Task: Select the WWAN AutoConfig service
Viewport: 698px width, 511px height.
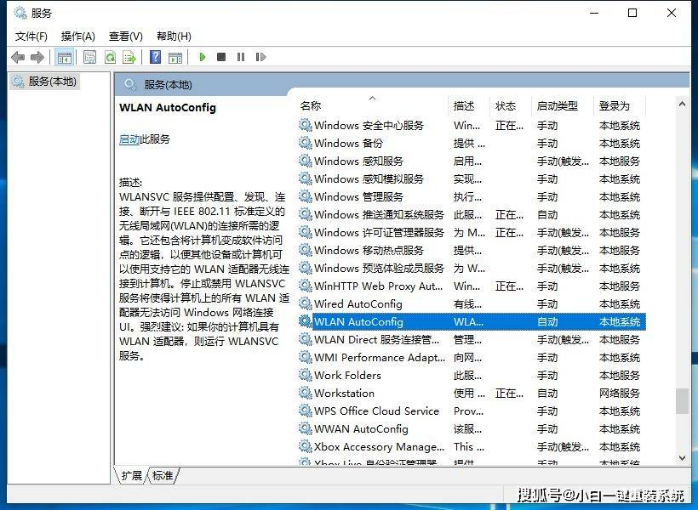Action: 471,429
